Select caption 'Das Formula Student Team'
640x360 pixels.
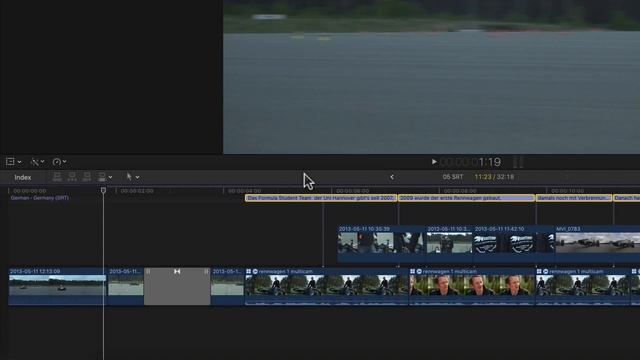pyautogui.click(x=321, y=198)
